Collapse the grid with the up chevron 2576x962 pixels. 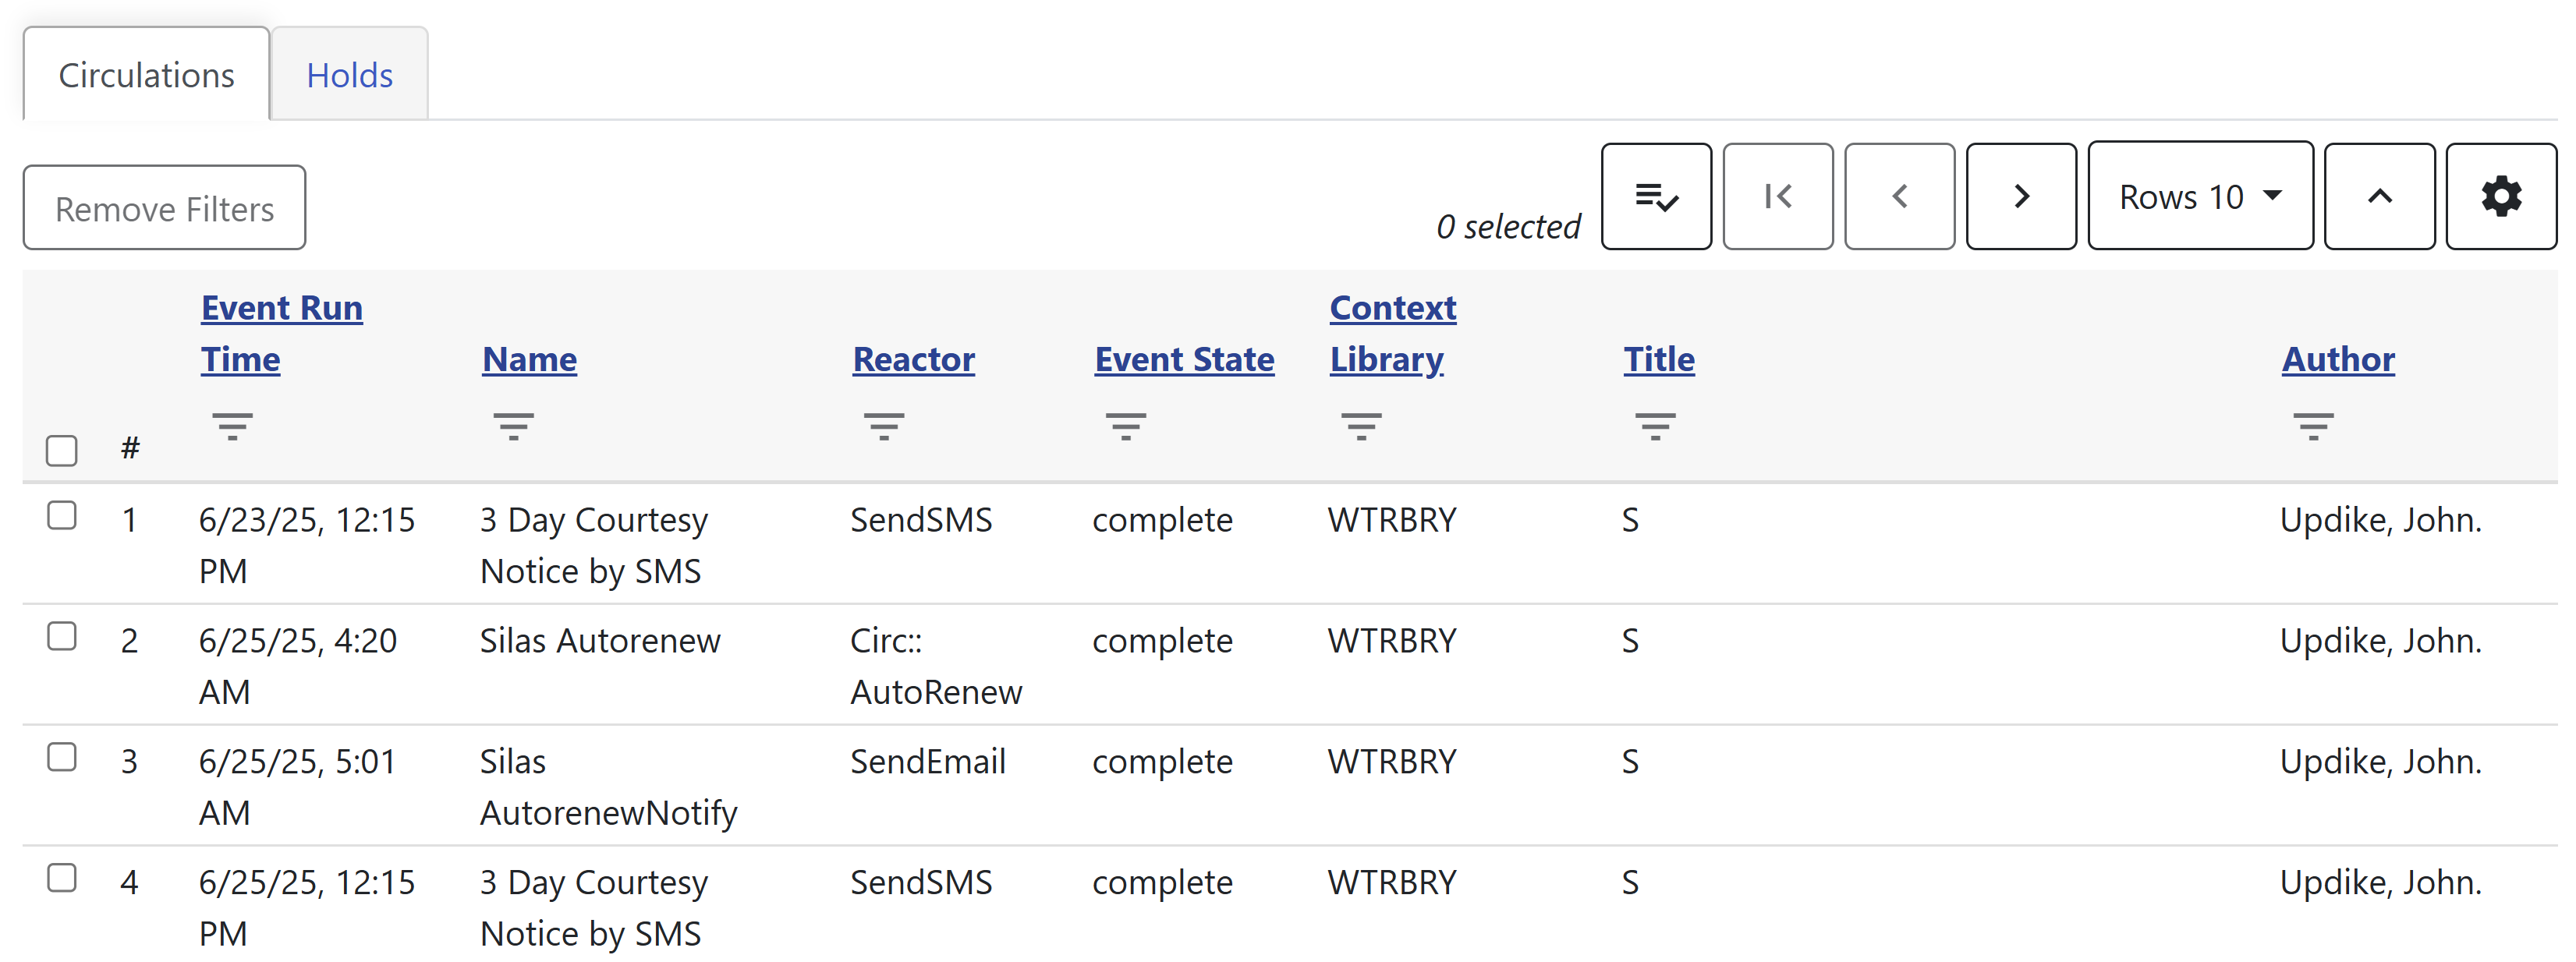(x=2379, y=196)
